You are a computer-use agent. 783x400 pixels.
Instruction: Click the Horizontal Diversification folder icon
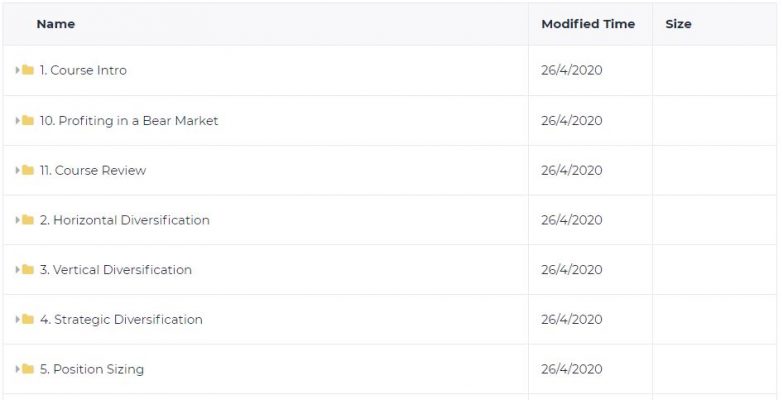point(28,220)
